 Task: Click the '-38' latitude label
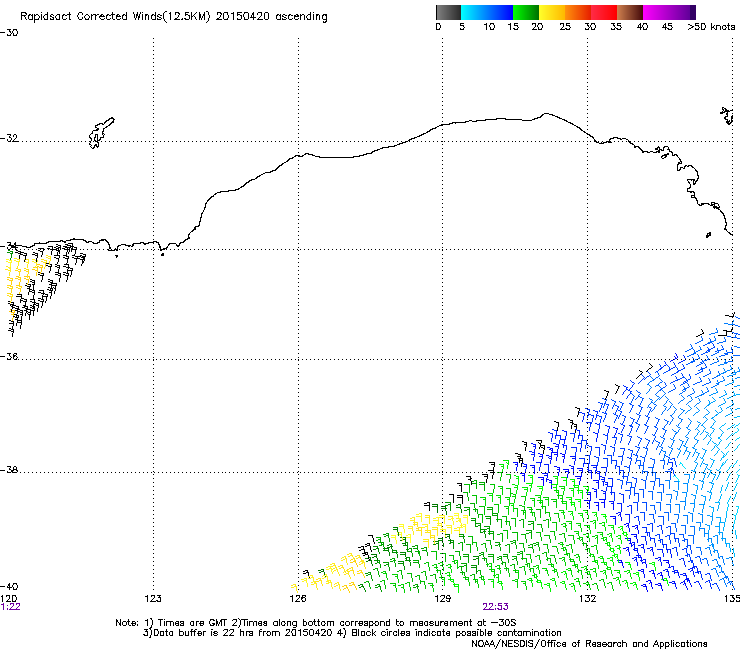9,470
